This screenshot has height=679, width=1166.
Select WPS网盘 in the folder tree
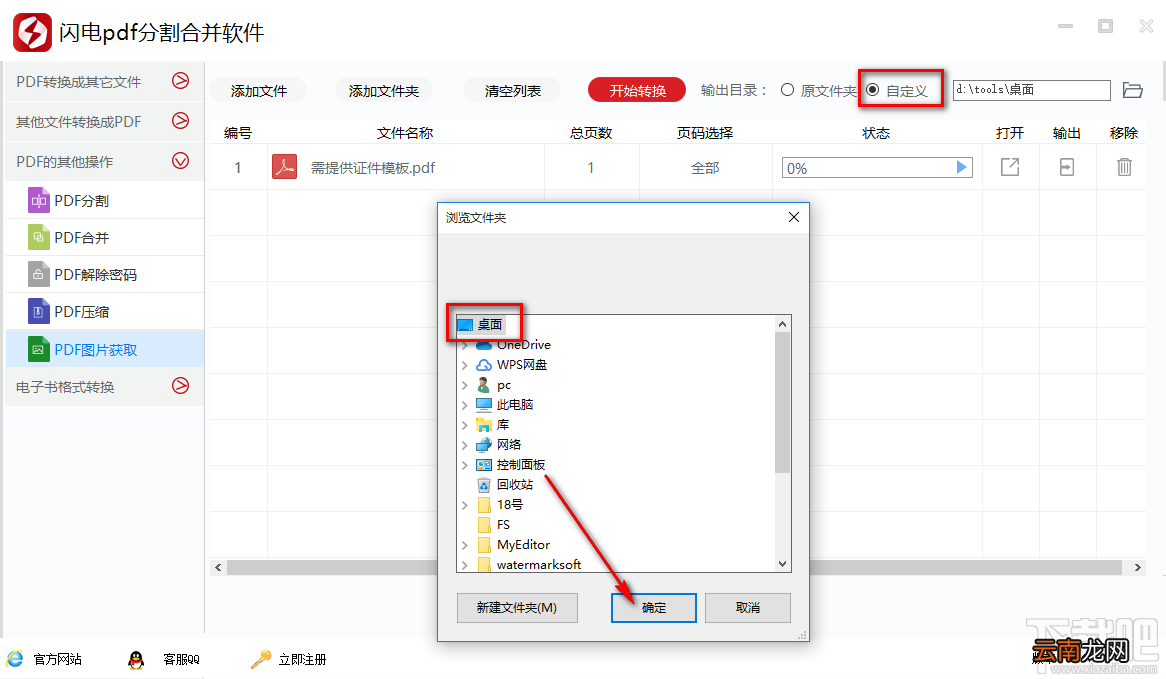point(521,364)
